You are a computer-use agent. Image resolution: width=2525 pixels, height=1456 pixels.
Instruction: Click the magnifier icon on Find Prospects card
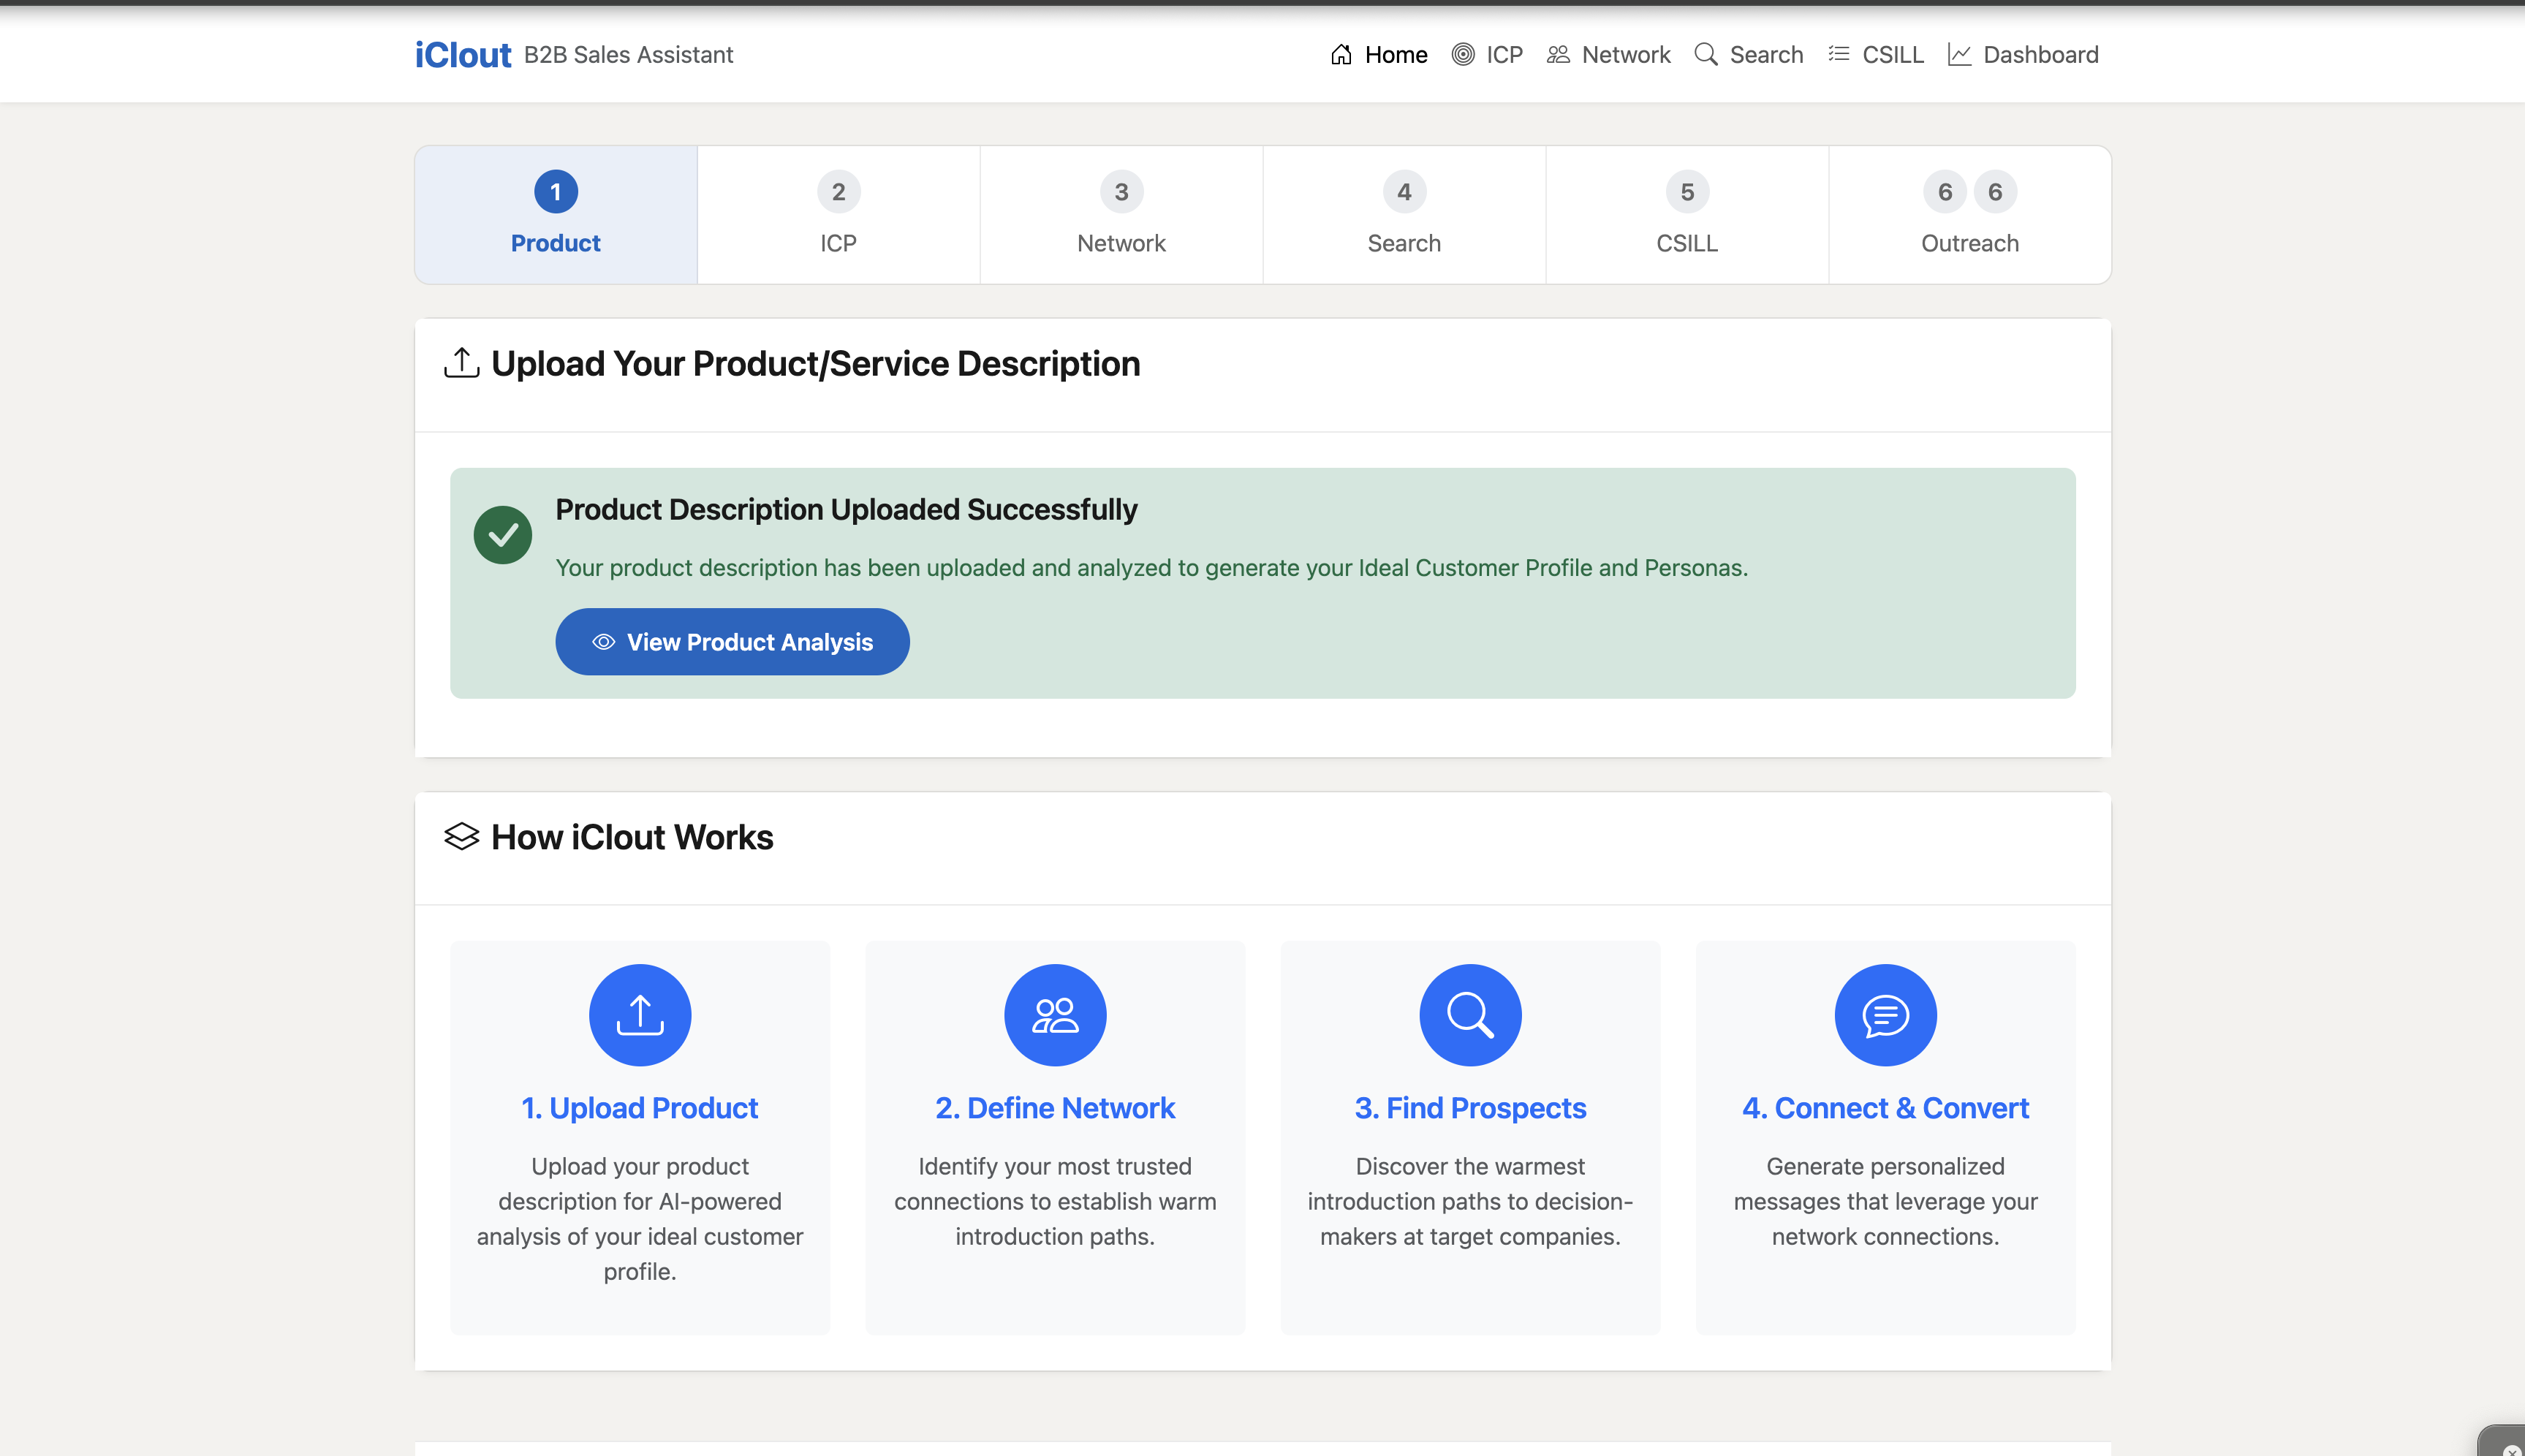[1469, 1014]
